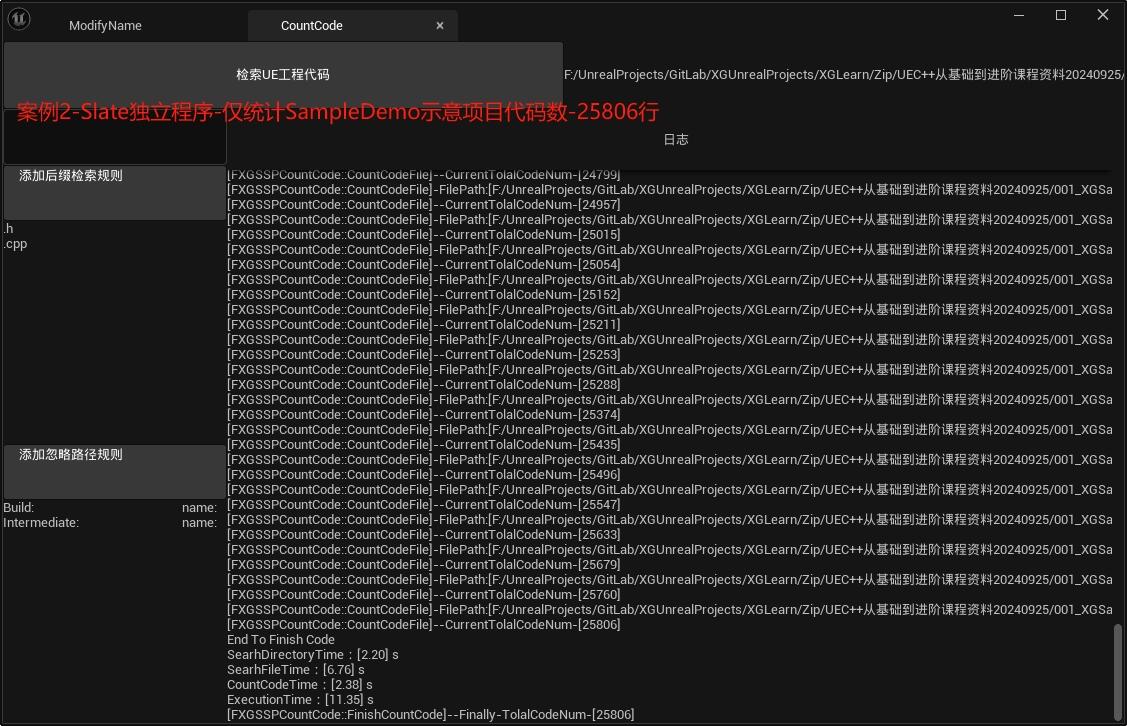
Task: Click log line CurrentTolalCodeNum-[25253]
Action: (x=424, y=354)
